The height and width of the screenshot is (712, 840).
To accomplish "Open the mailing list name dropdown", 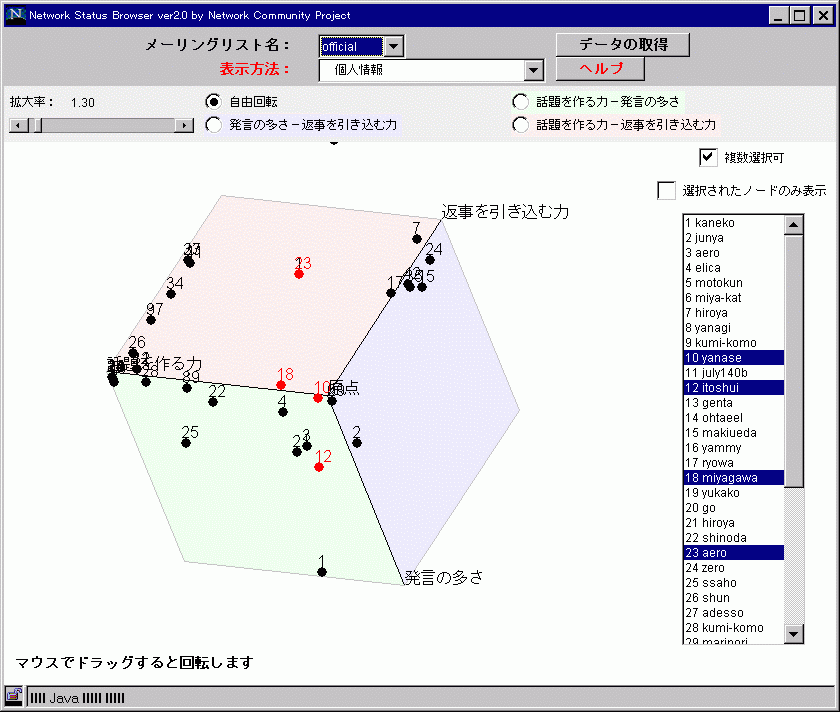I will point(394,46).
